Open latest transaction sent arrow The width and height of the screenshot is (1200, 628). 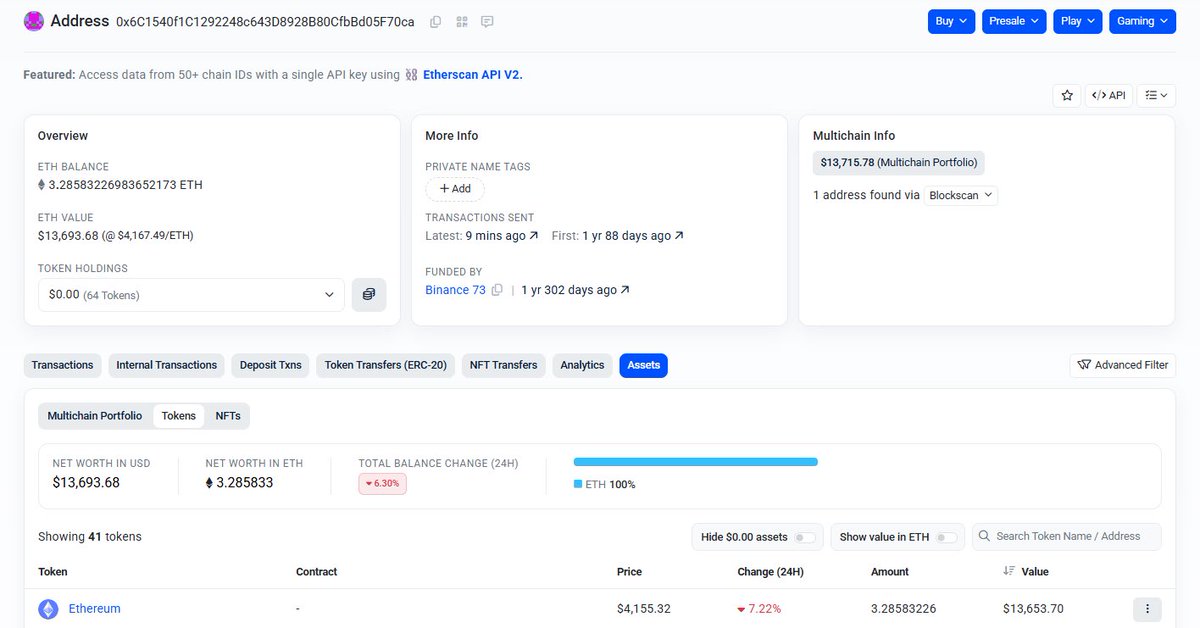pyautogui.click(x=534, y=236)
